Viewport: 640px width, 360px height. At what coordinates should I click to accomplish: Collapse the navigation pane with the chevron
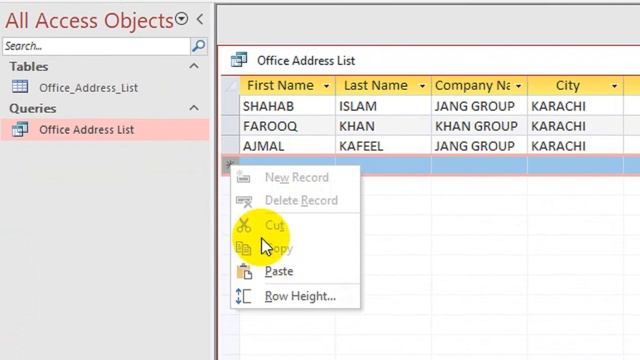pyautogui.click(x=200, y=19)
